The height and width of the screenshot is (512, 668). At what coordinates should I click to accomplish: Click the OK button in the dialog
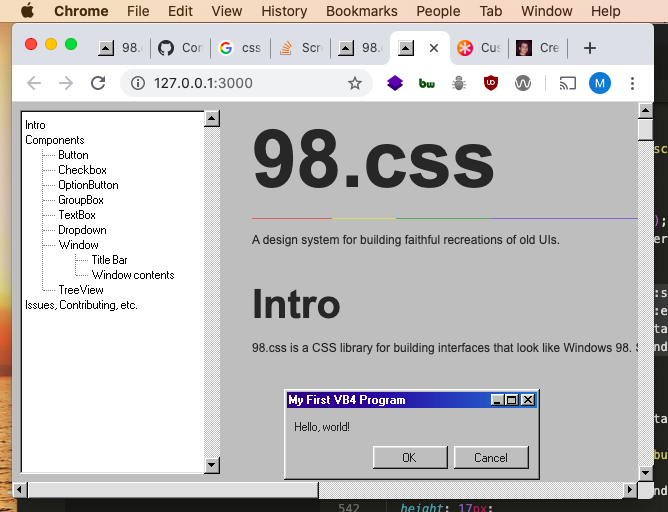pyautogui.click(x=410, y=457)
